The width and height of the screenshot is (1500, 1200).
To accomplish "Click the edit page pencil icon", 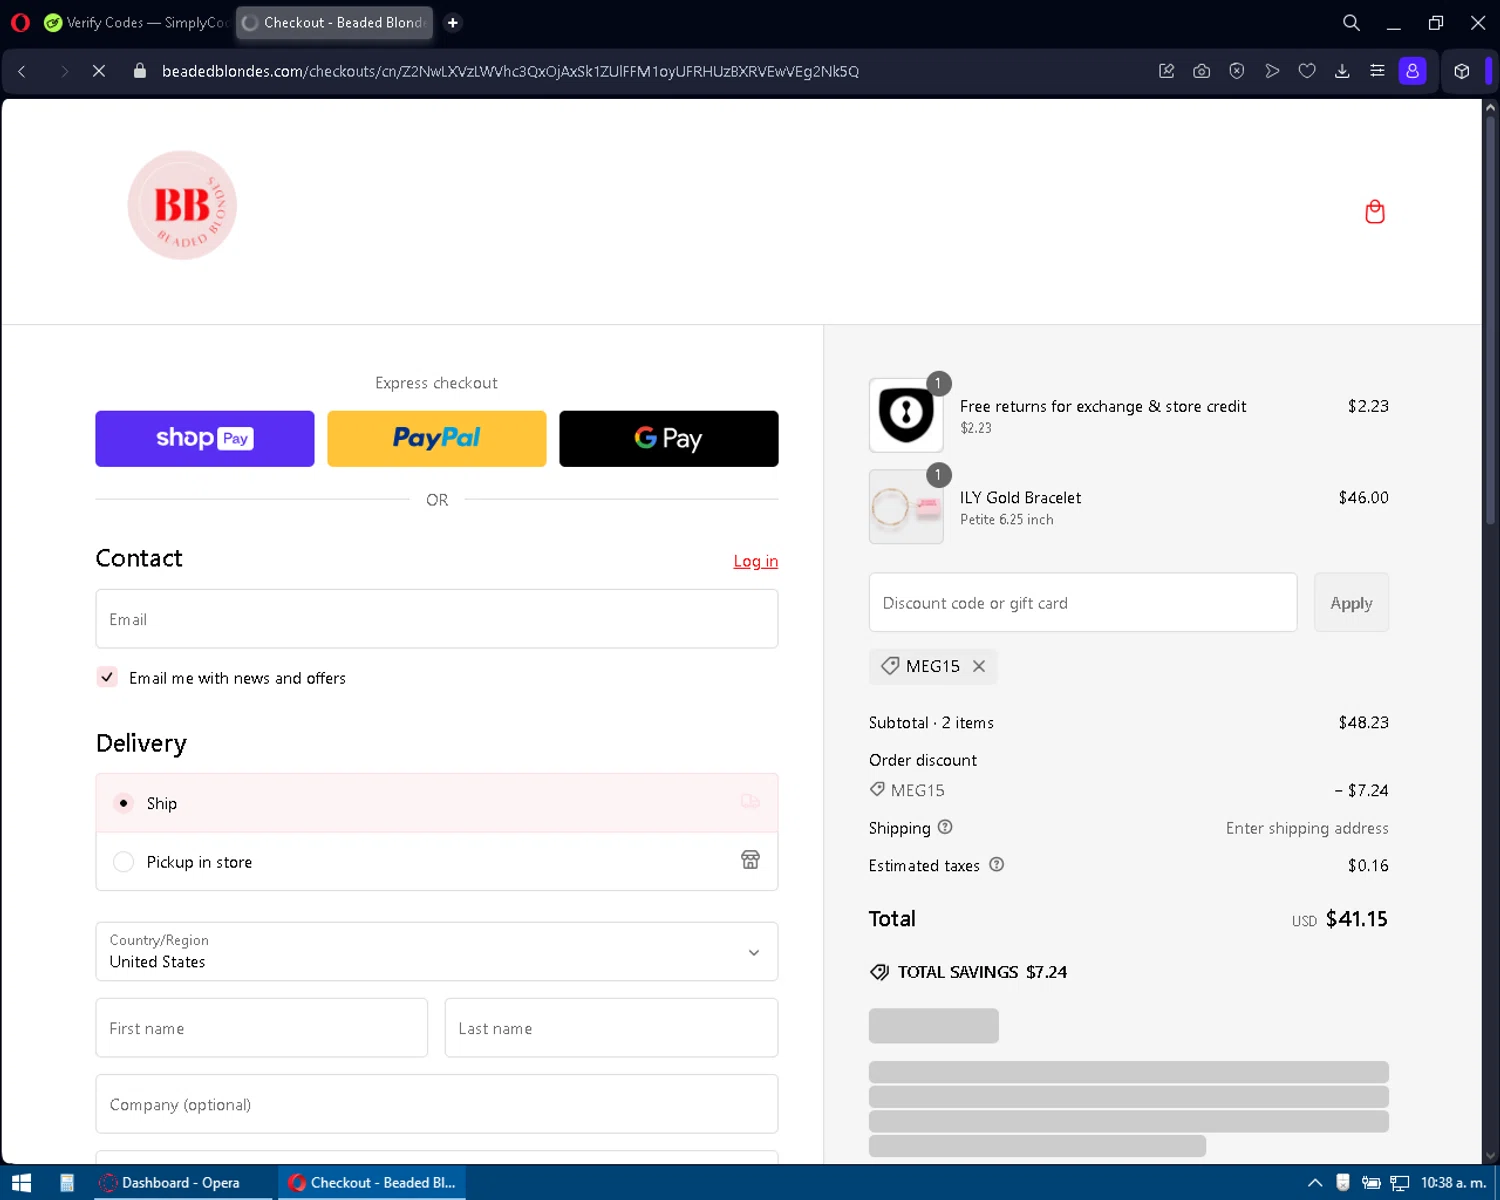I will point(1166,71).
